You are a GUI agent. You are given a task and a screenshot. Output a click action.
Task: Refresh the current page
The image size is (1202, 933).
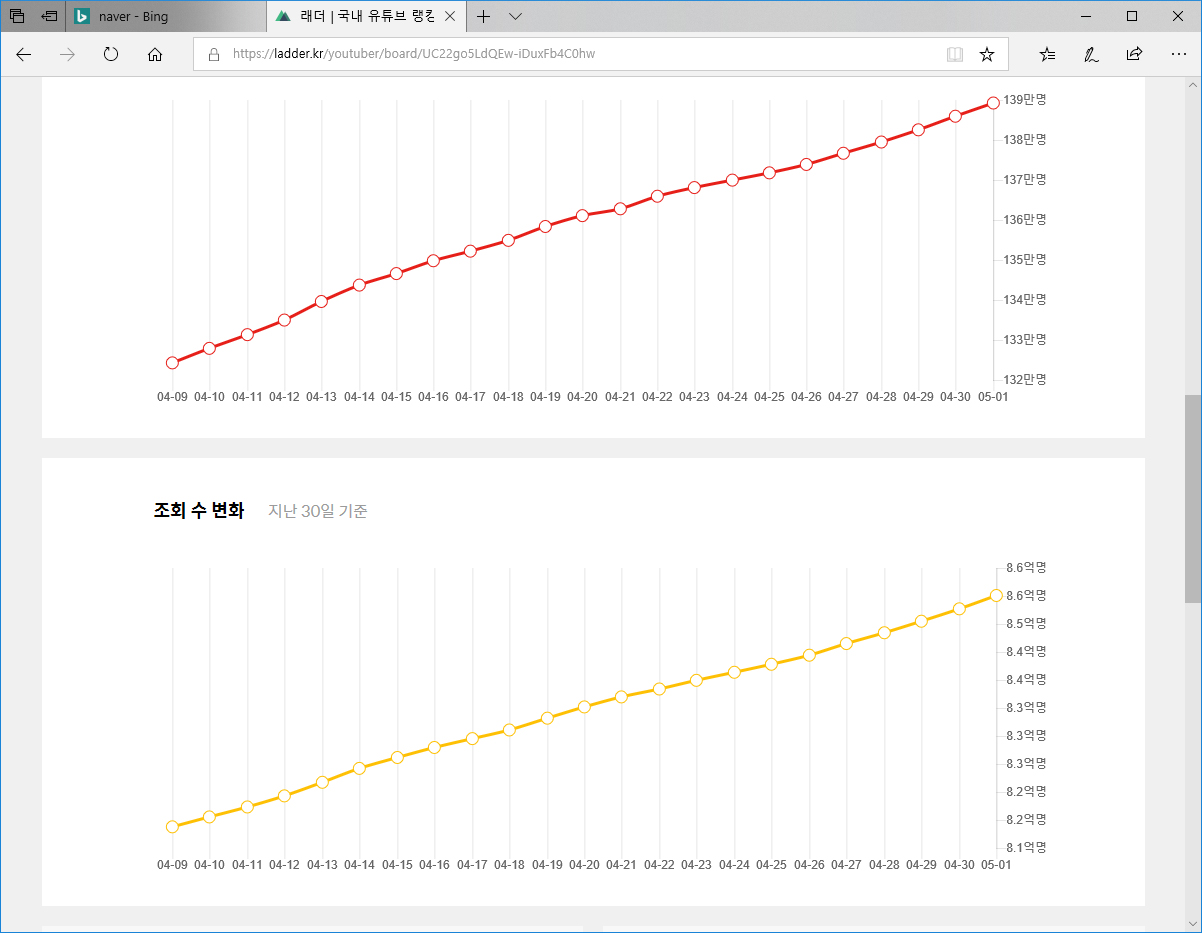coord(111,54)
